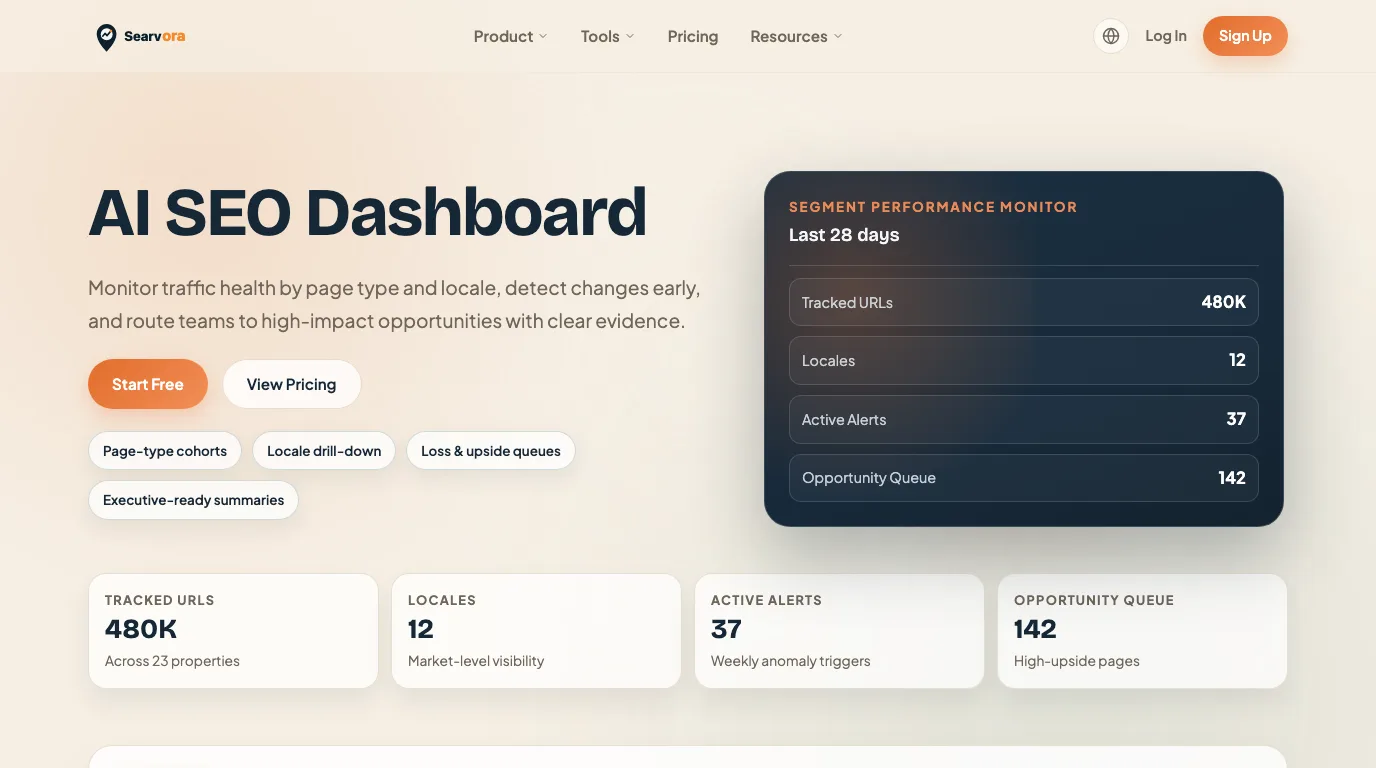Screen dimensions: 1376x768
Task: Expand the Product menu chevron
Action: pos(543,36)
